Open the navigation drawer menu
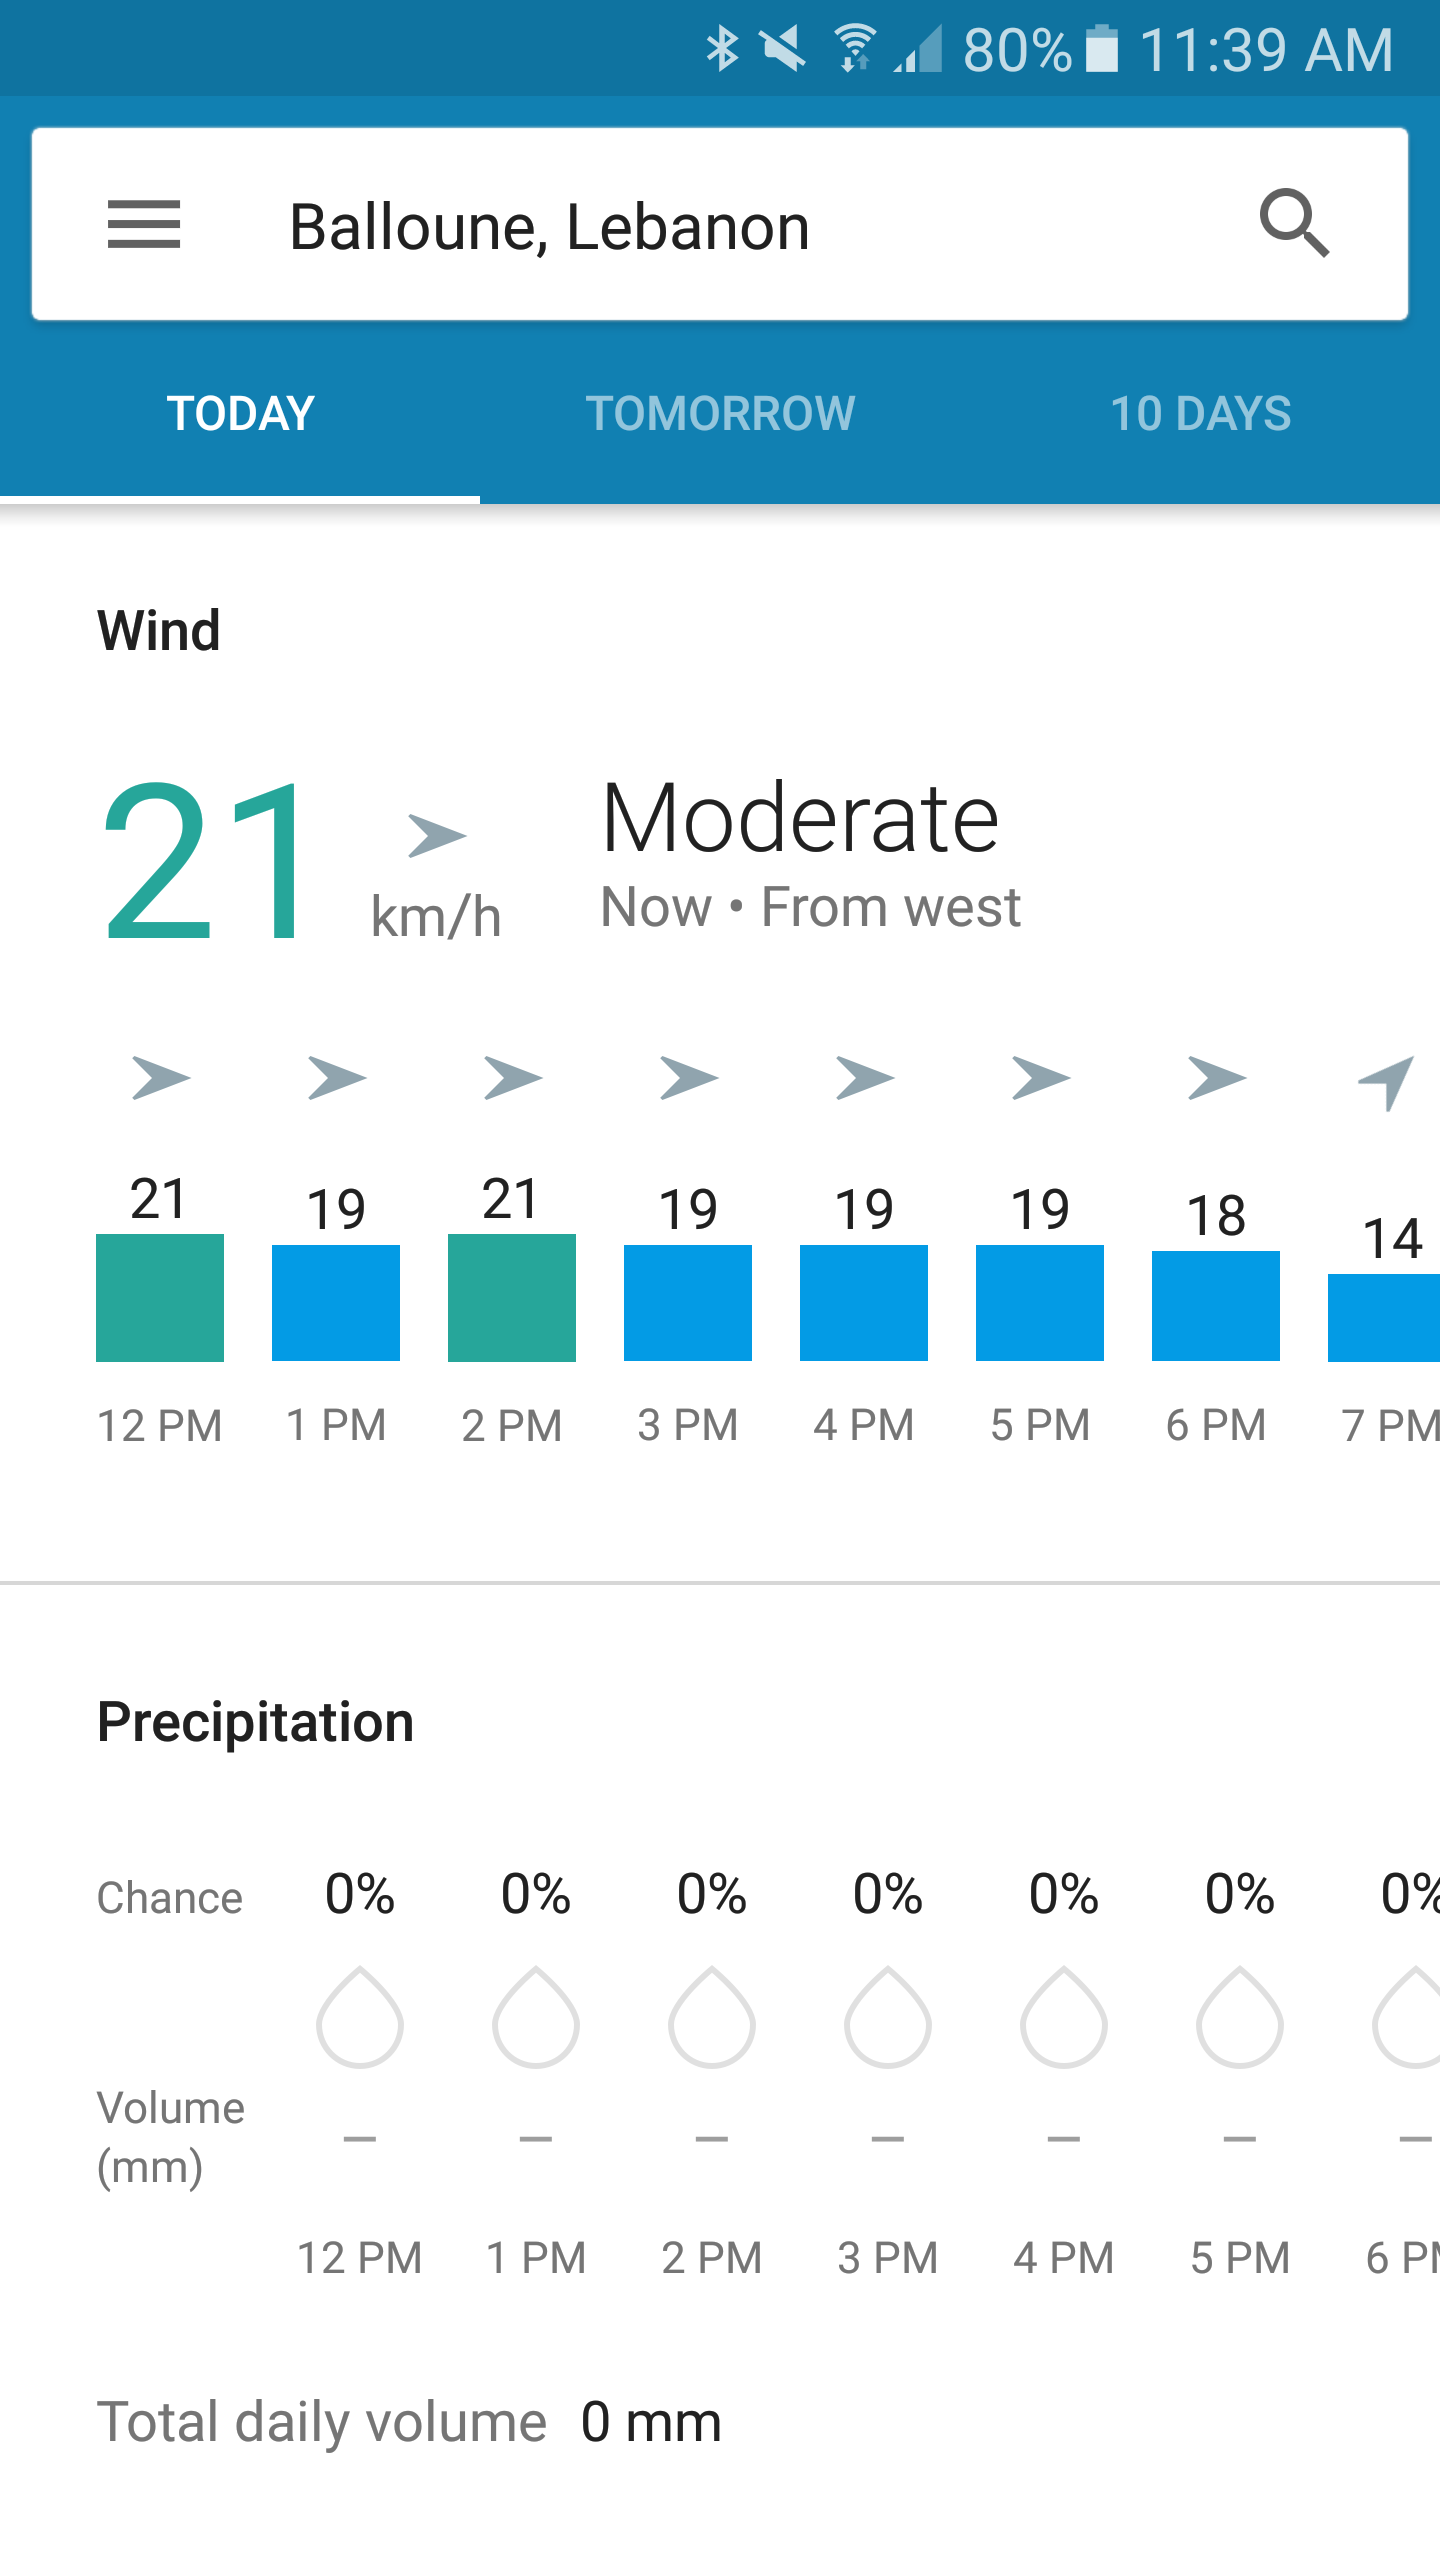 (144, 225)
